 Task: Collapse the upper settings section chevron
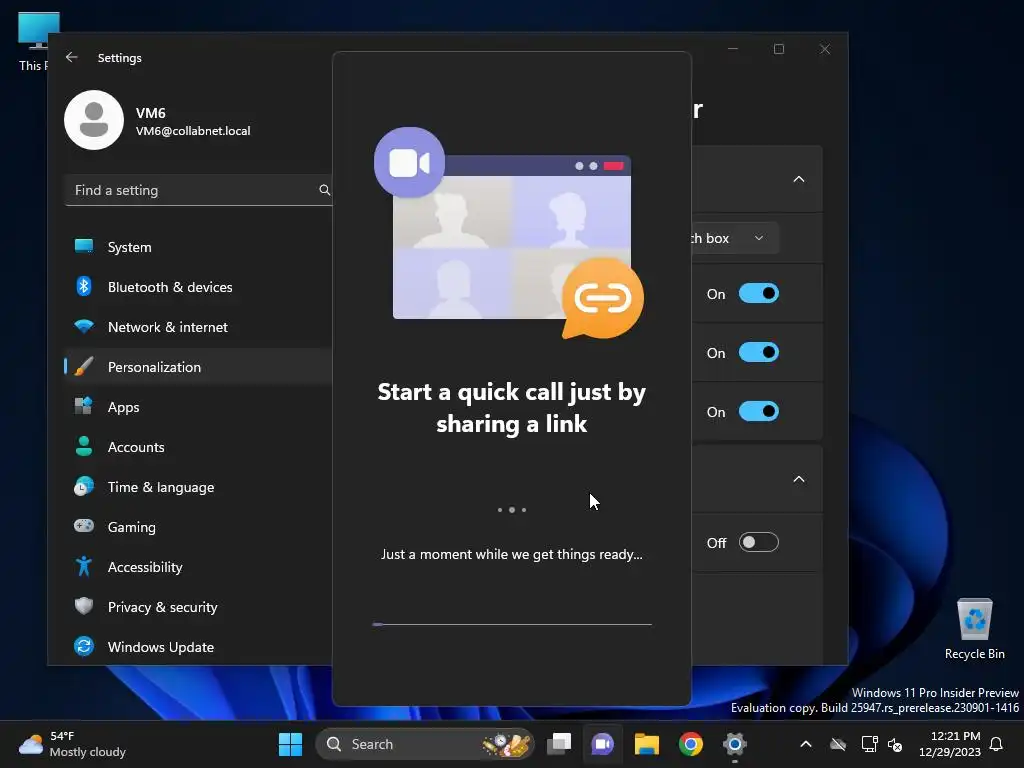pyautogui.click(x=798, y=179)
